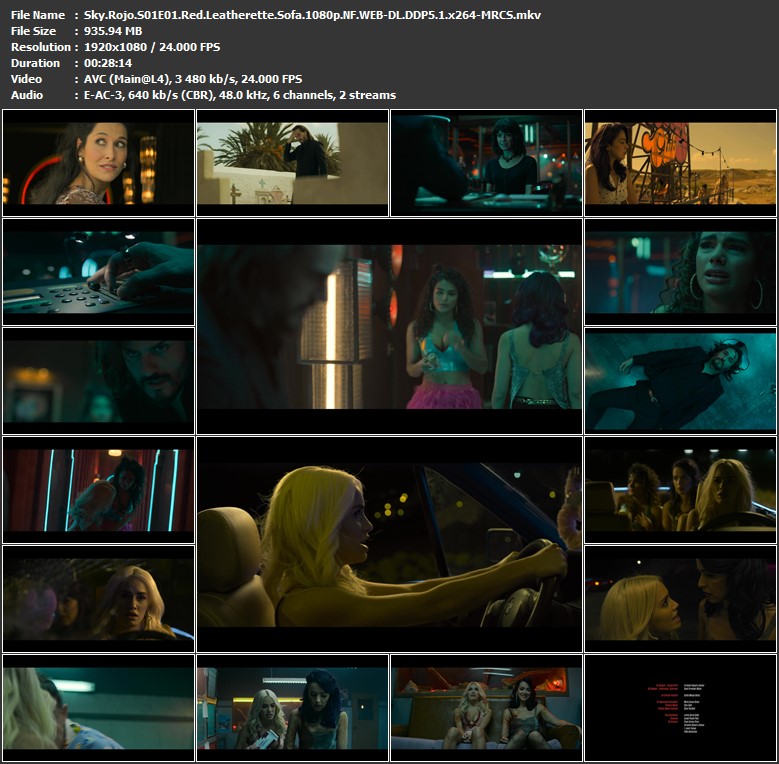The width and height of the screenshot is (779, 764).
Task: Open thumbnail of bearded man's dark close-up
Action: (x=98, y=381)
